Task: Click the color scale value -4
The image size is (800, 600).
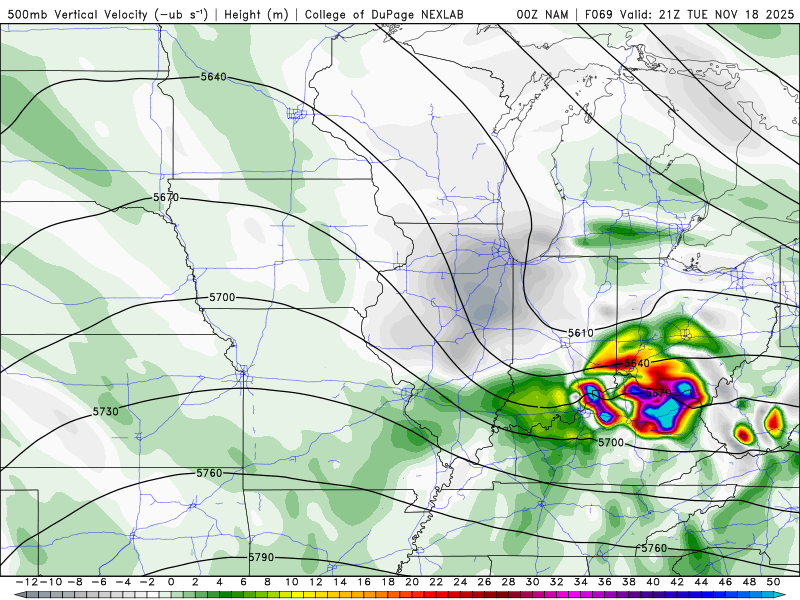Action: [x=123, y=582]
